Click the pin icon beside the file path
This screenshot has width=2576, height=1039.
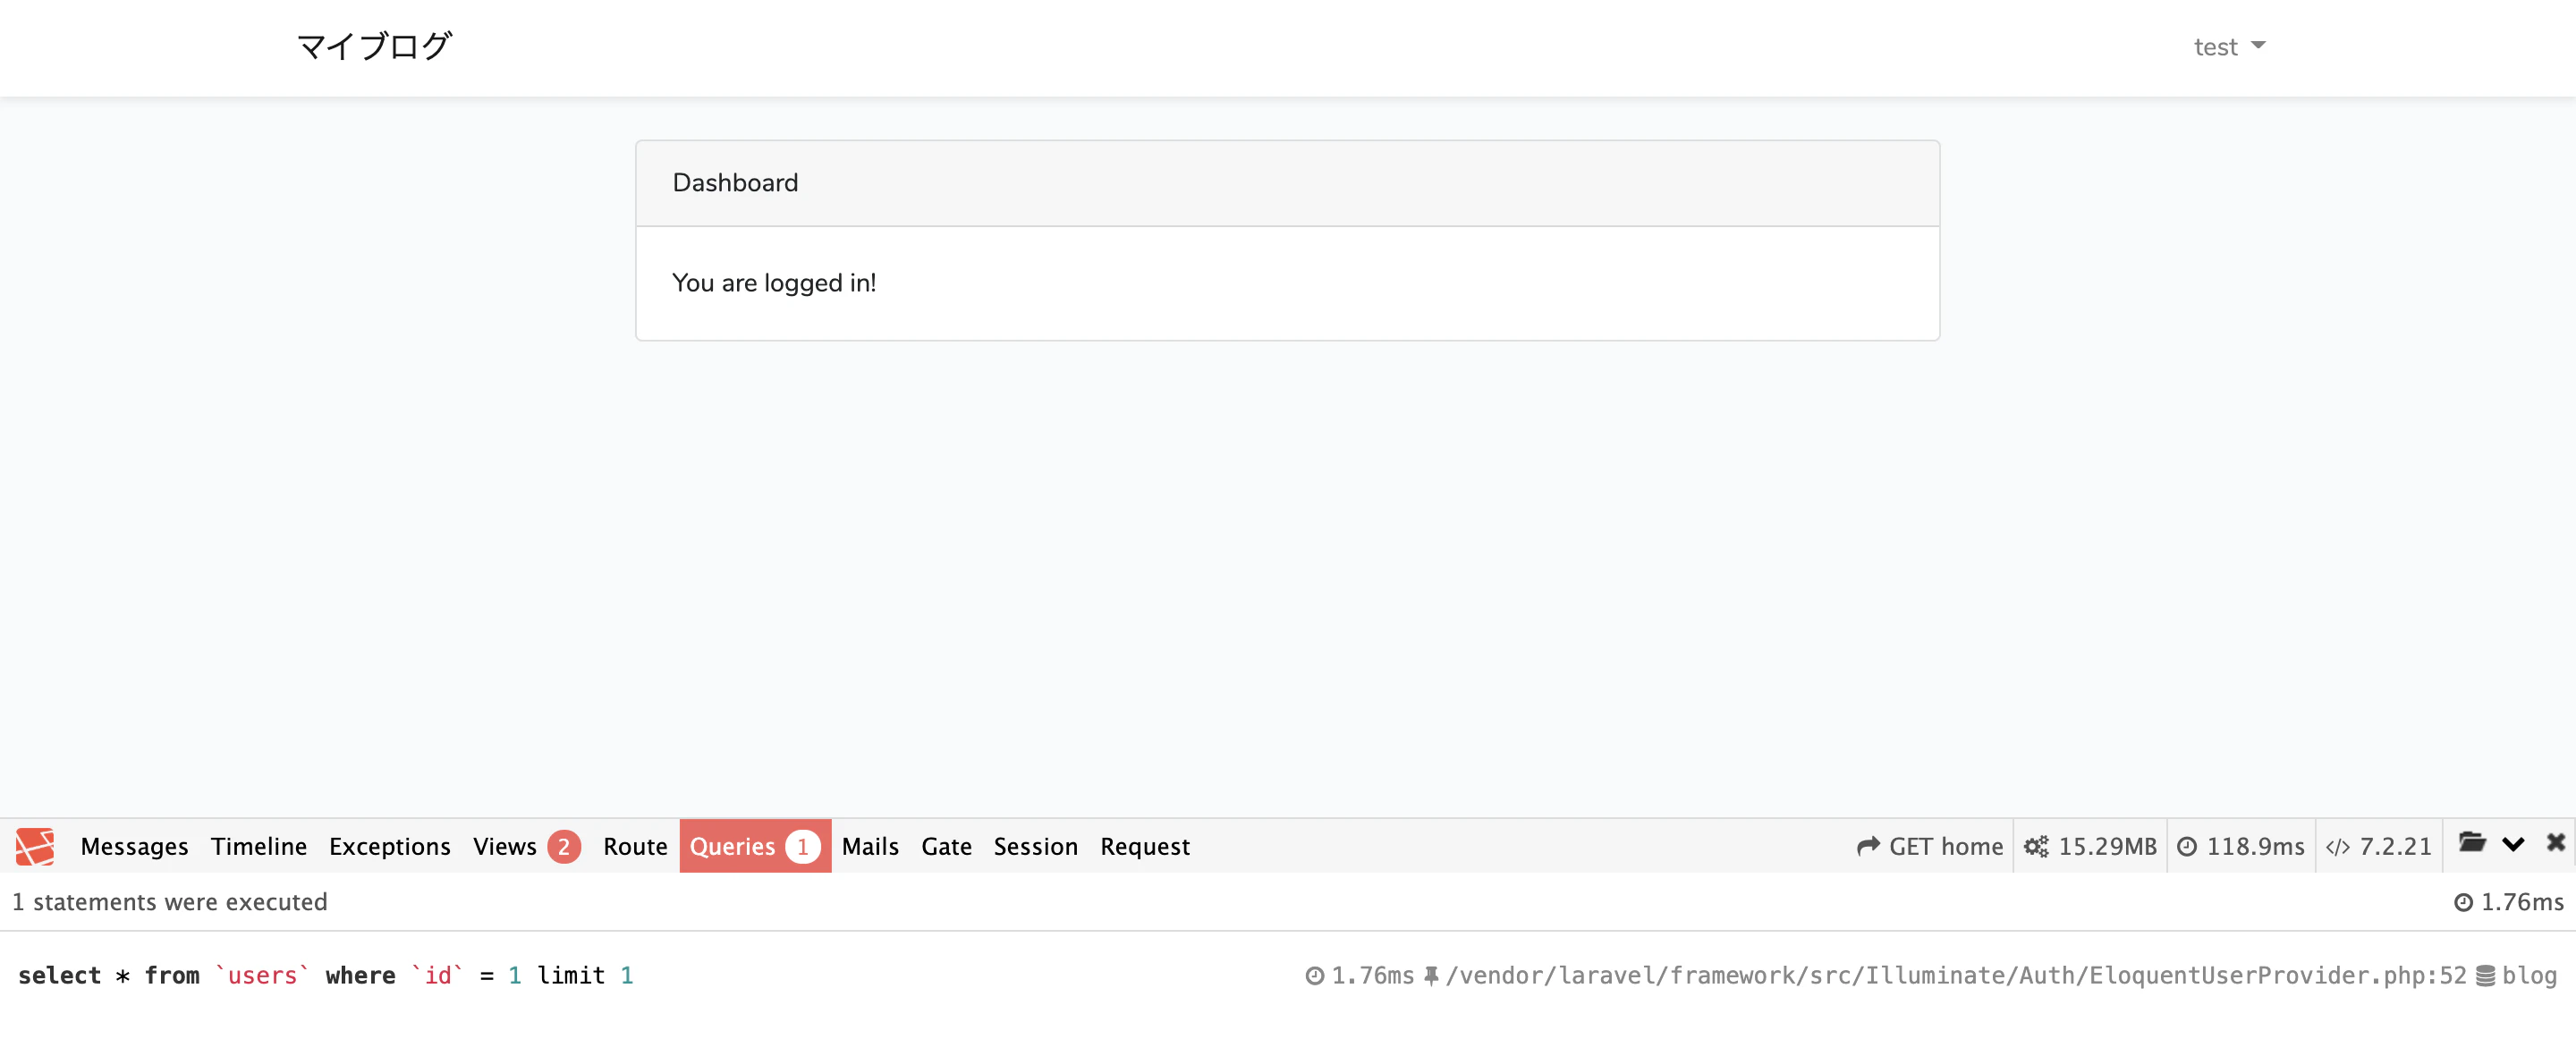coord(1431,975)
